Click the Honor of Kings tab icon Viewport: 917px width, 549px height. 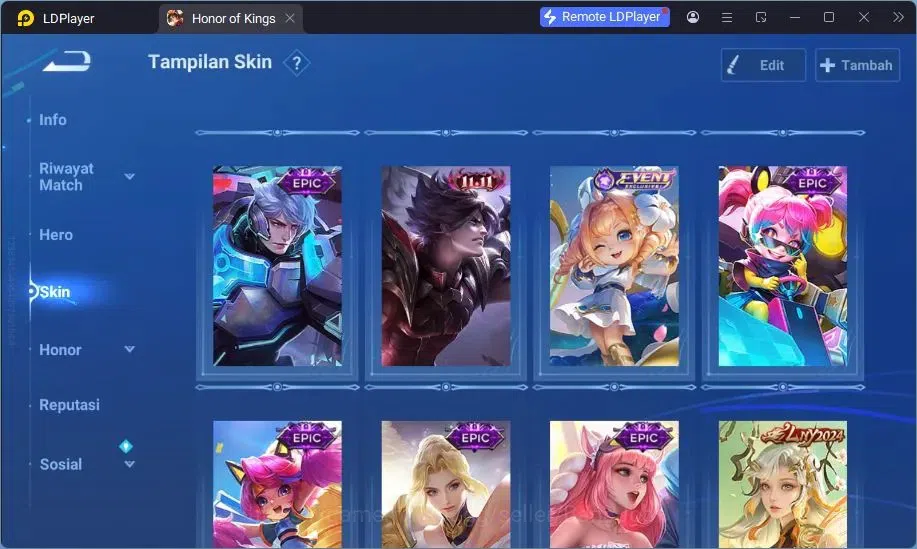175,18
